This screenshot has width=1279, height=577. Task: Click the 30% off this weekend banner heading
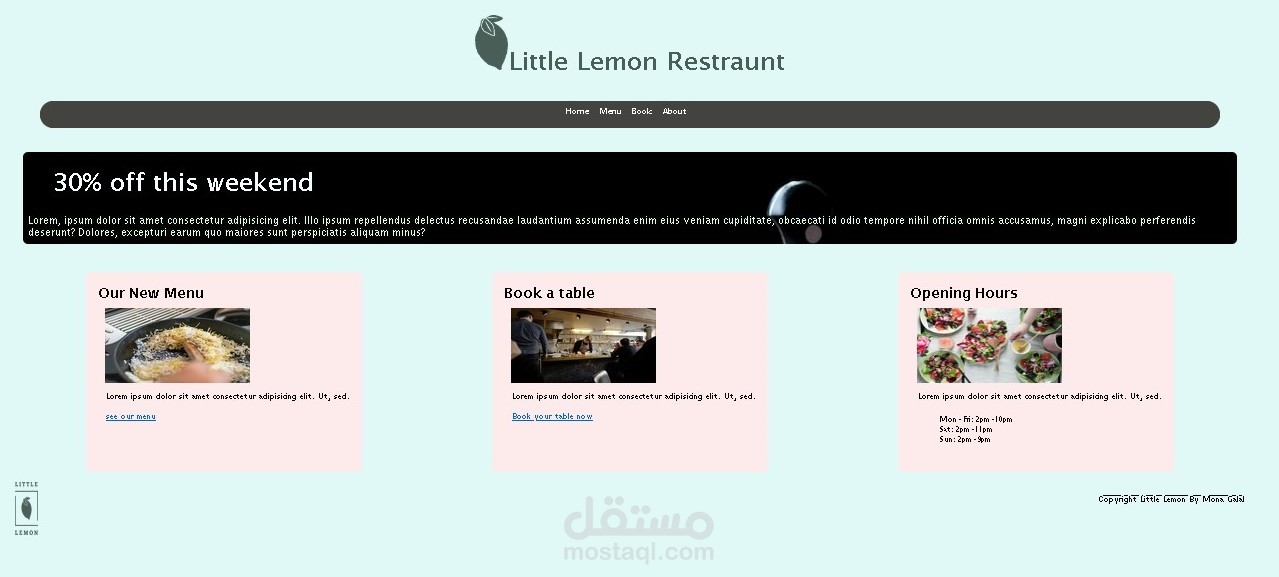pos(184,182)
